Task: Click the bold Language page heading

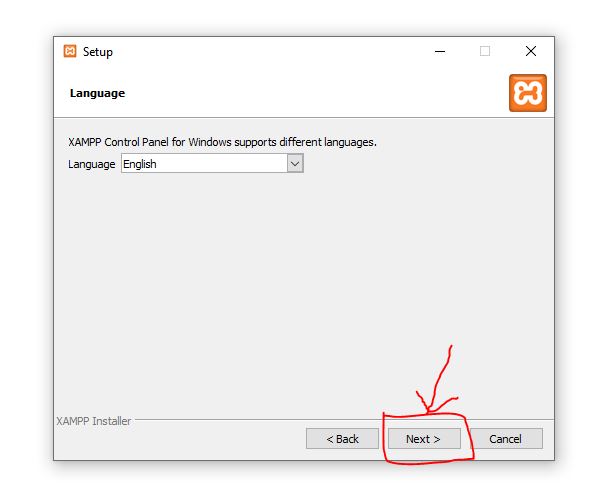Action: (x=97, y=93)
